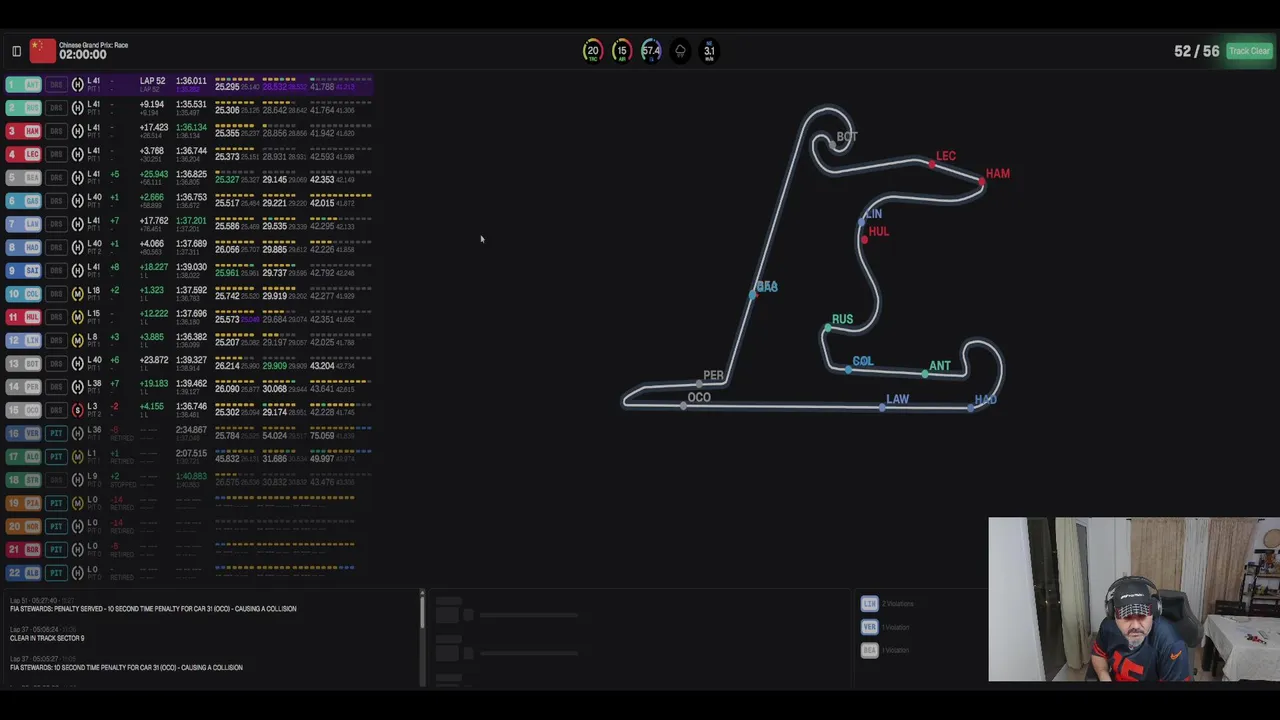Click the medium tyre icon for LIN
This screenshot has height=720, width=1280.
click(x=78, y=340)
